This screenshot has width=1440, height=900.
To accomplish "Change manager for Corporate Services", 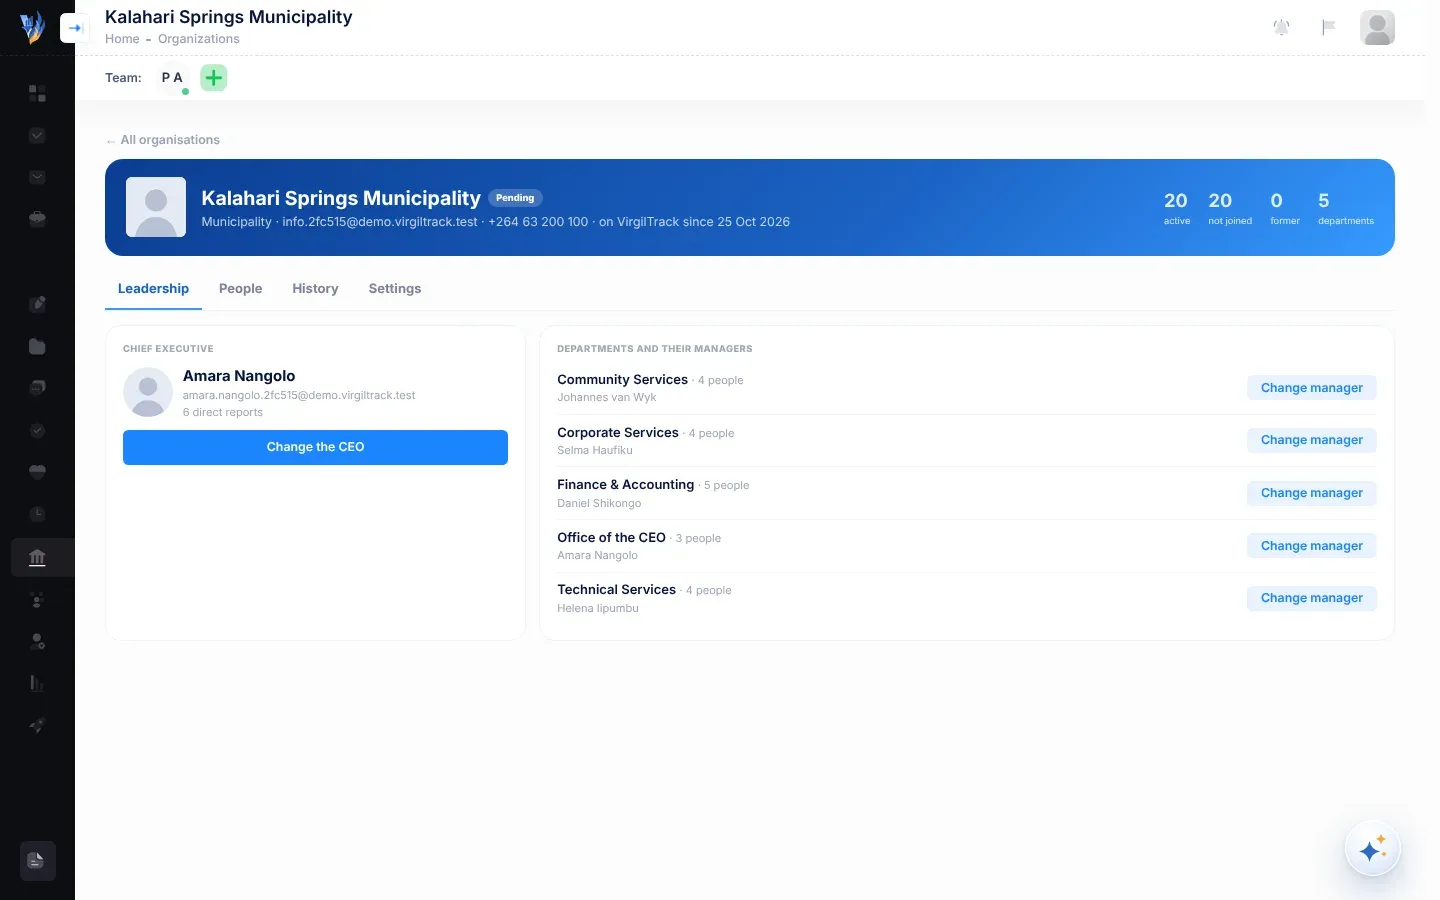I will click(1311, 440).
